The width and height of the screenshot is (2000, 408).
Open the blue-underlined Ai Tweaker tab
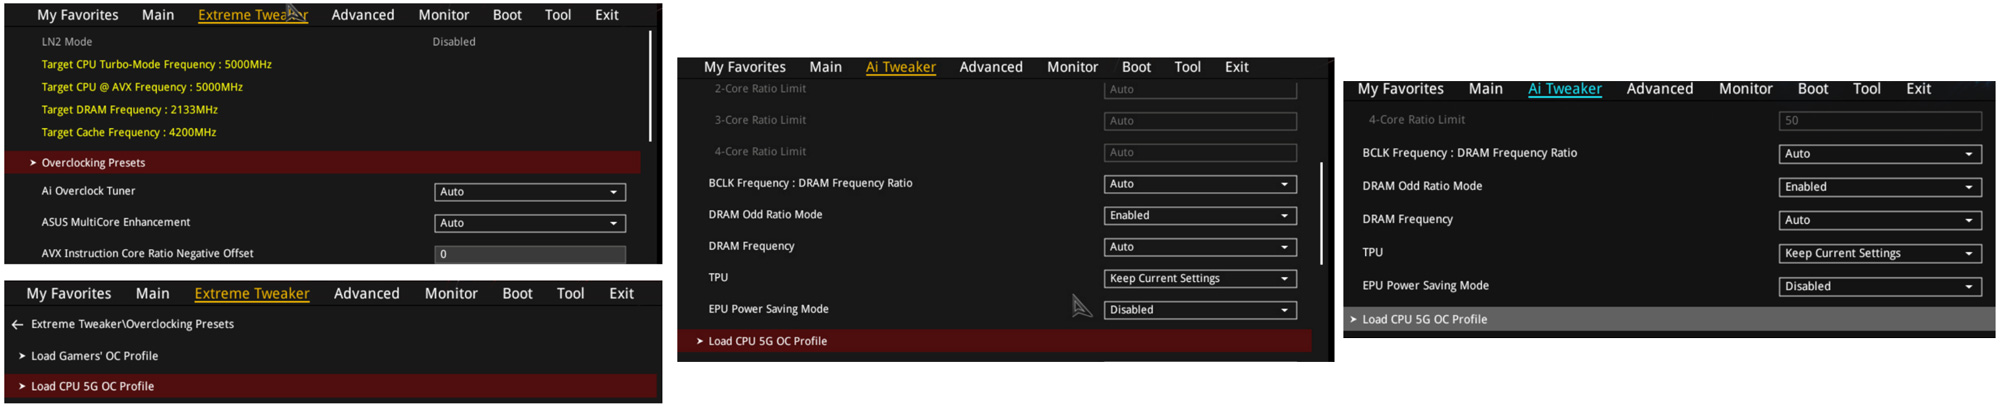[x=1565, y=89]
